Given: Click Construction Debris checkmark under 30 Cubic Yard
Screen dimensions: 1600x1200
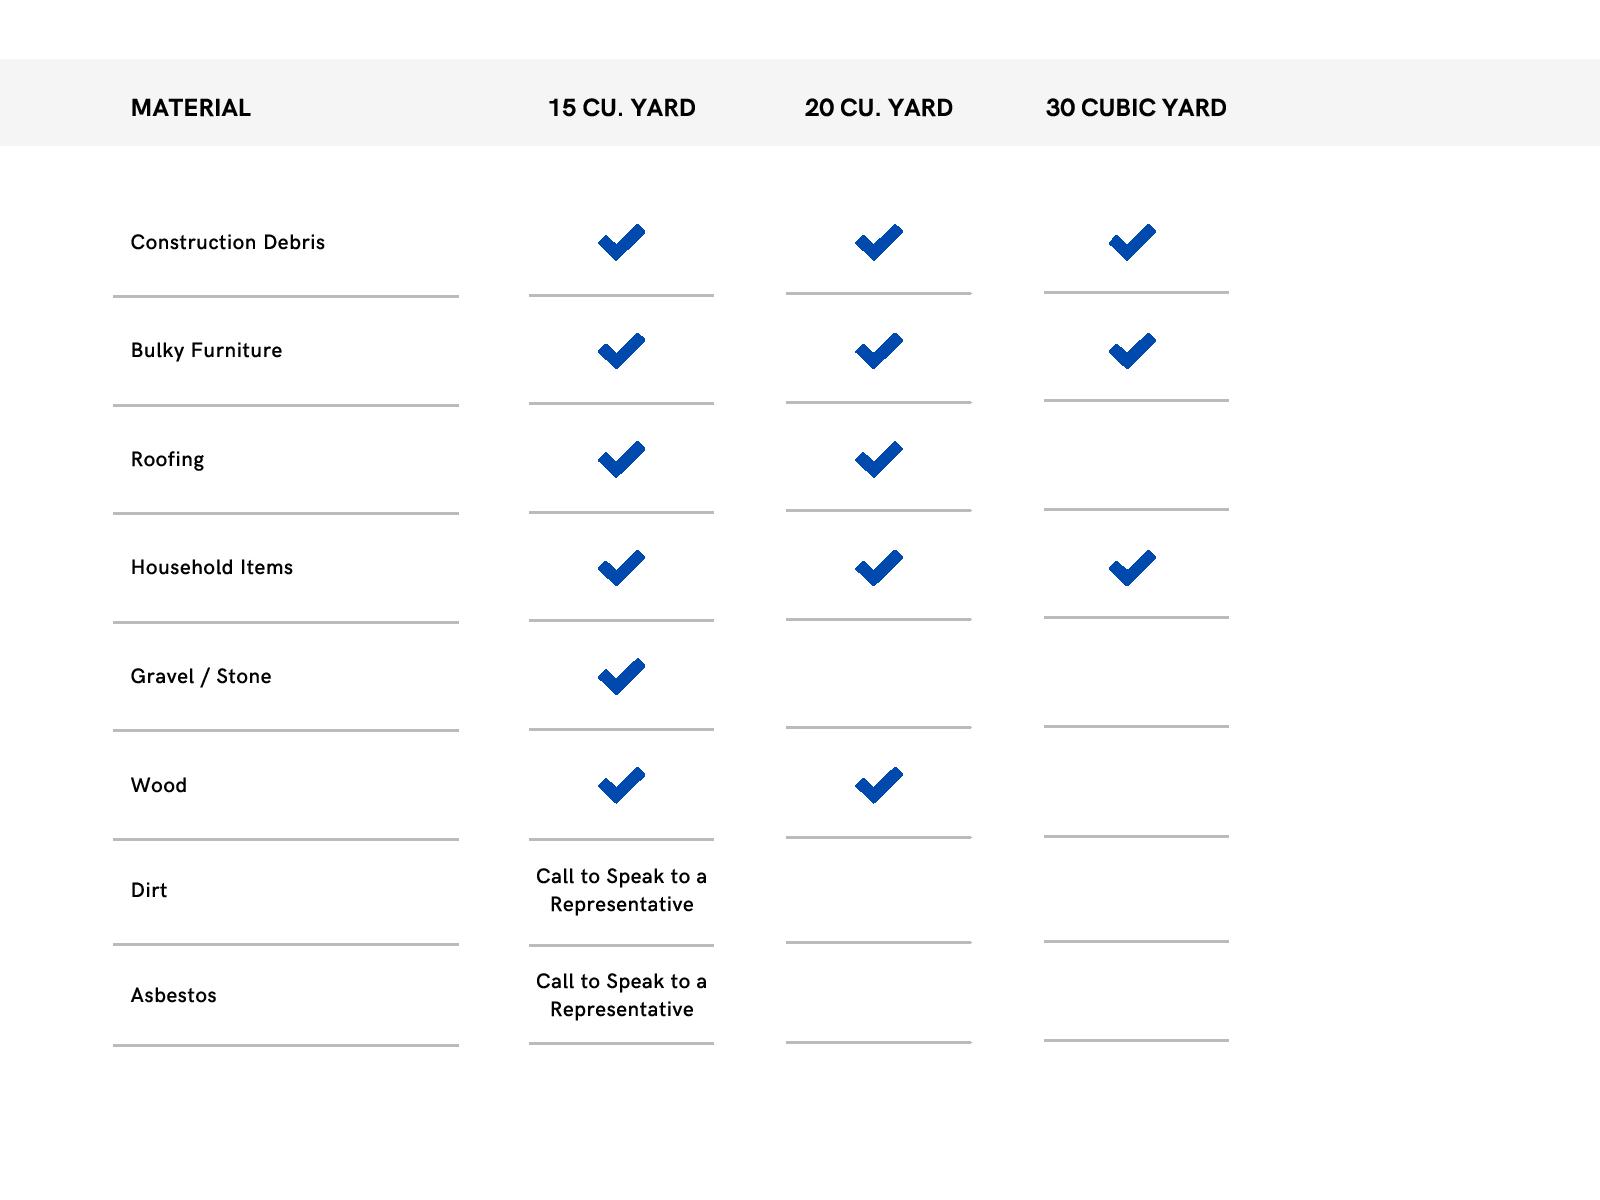Looking at the screenshot, I should coord(1132,242).
